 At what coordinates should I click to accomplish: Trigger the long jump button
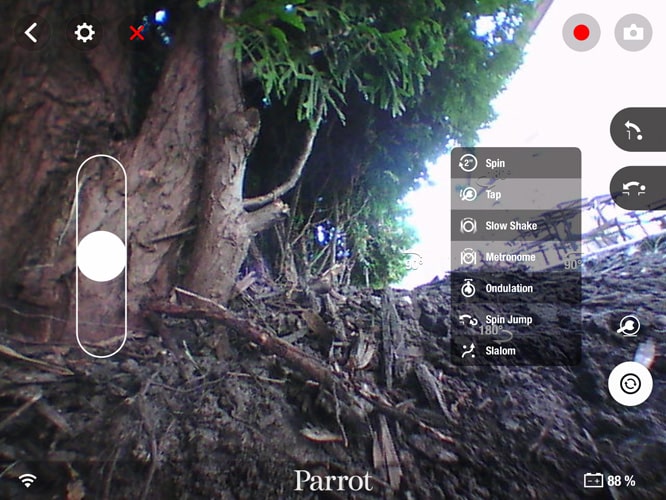click(638, 188)
